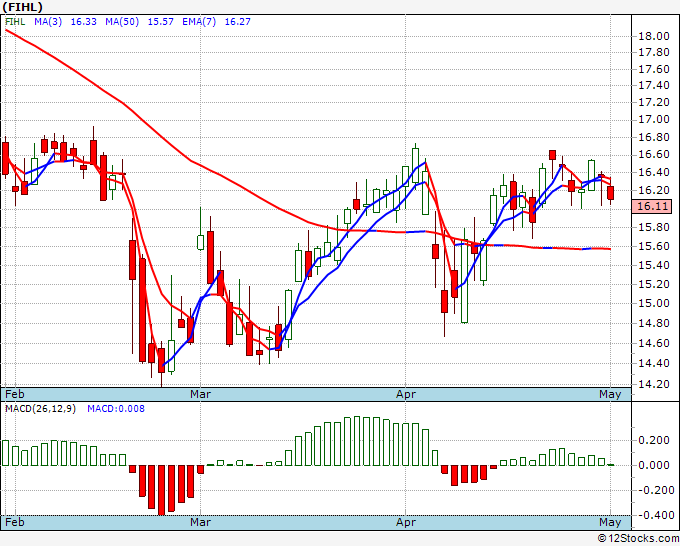Click Apr on the MACD panel axis
The width and height of the screenshot is (680, 546).
[x=406, y=522]
